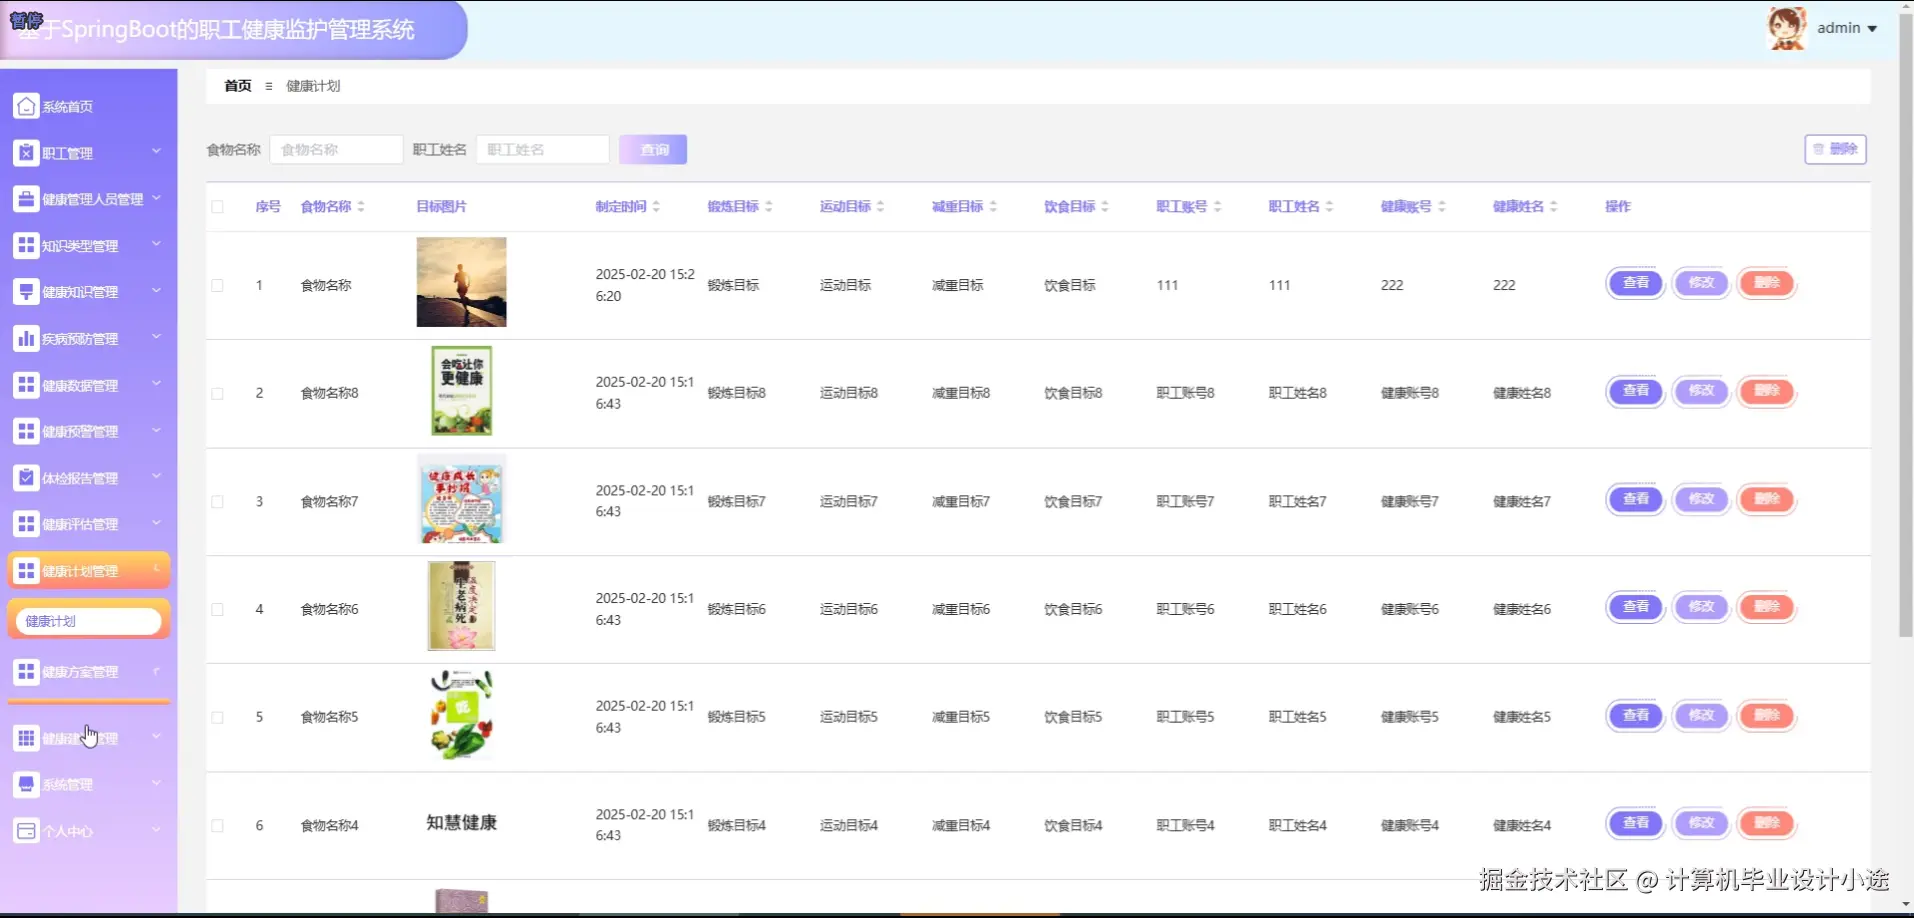The width and height of the screenshot is (1914, 918).
Task: Click the 疾病预防管理 chart icon
Action: [25, 338]
